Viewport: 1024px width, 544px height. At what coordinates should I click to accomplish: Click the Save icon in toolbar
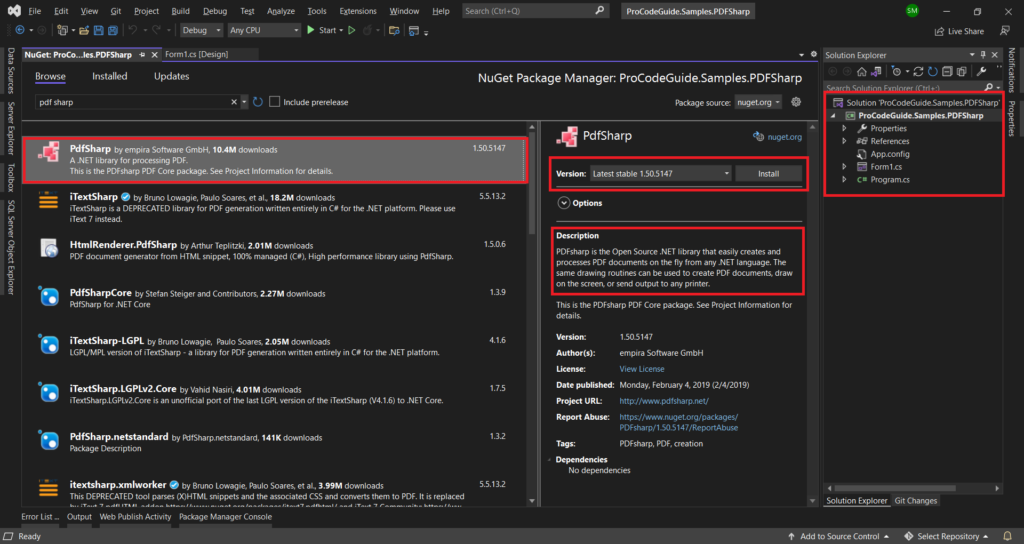(x=98, y=30)
